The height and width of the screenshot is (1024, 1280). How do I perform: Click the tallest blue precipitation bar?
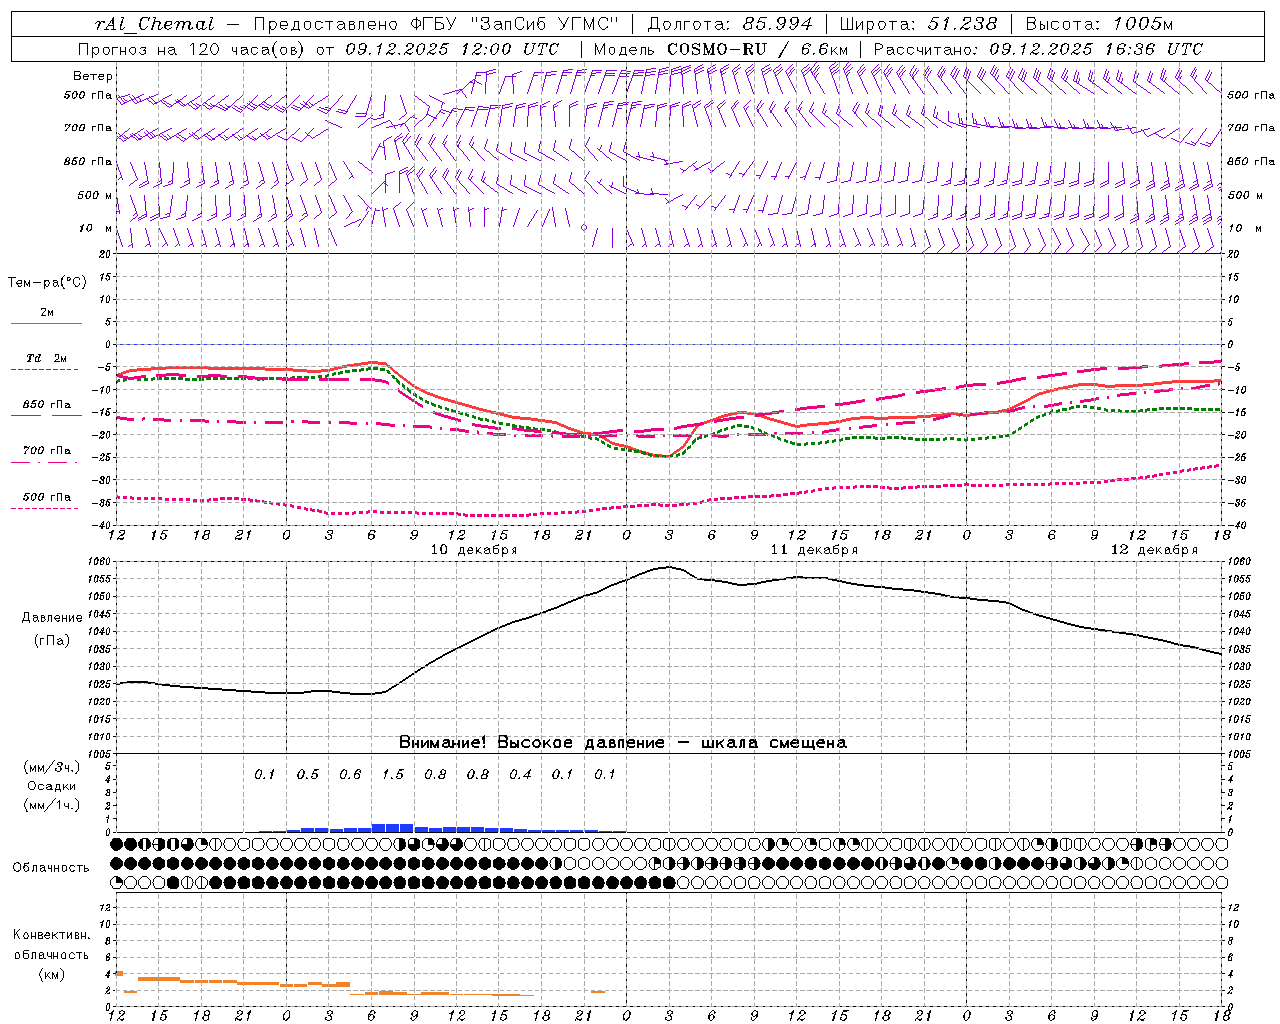click(392, 828)
